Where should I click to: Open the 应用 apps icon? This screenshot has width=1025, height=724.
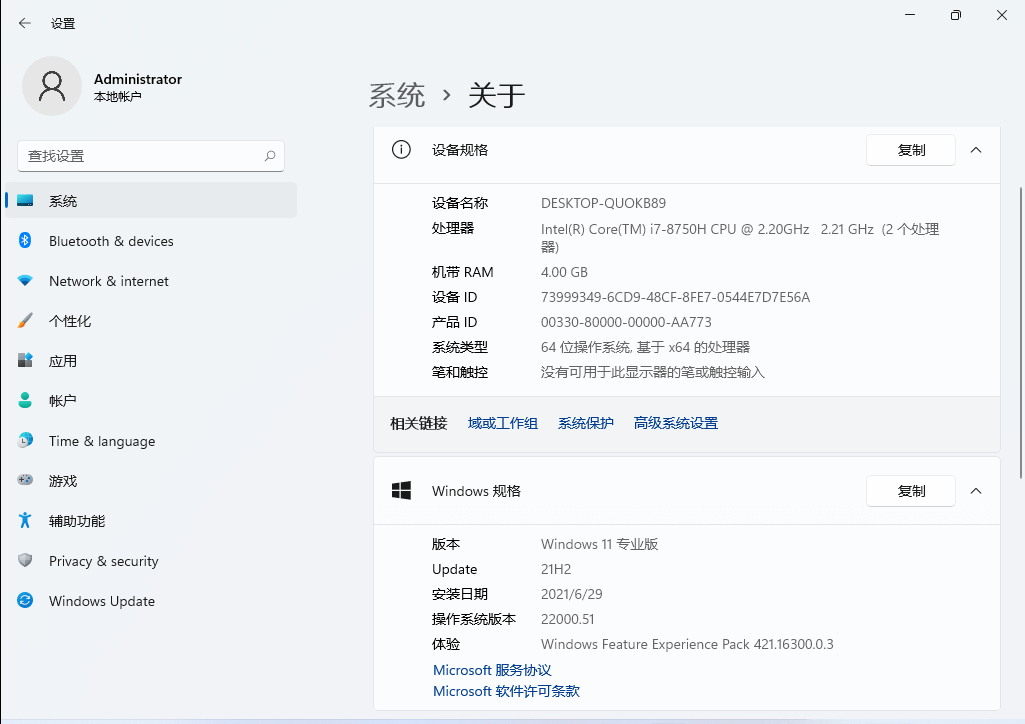pos(25,361)
